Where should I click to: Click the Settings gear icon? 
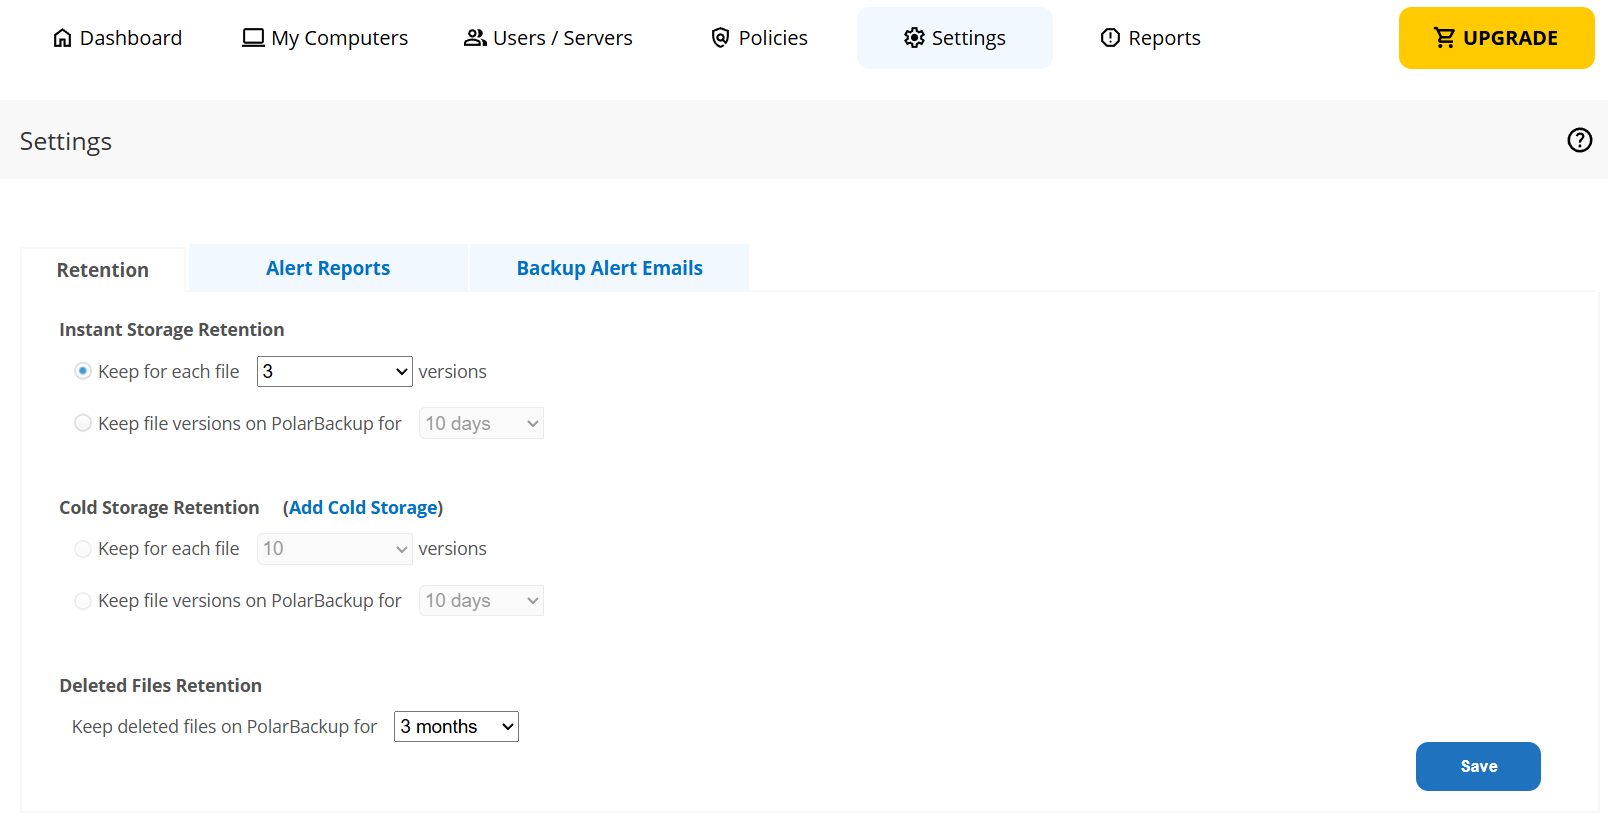point(914,38)
